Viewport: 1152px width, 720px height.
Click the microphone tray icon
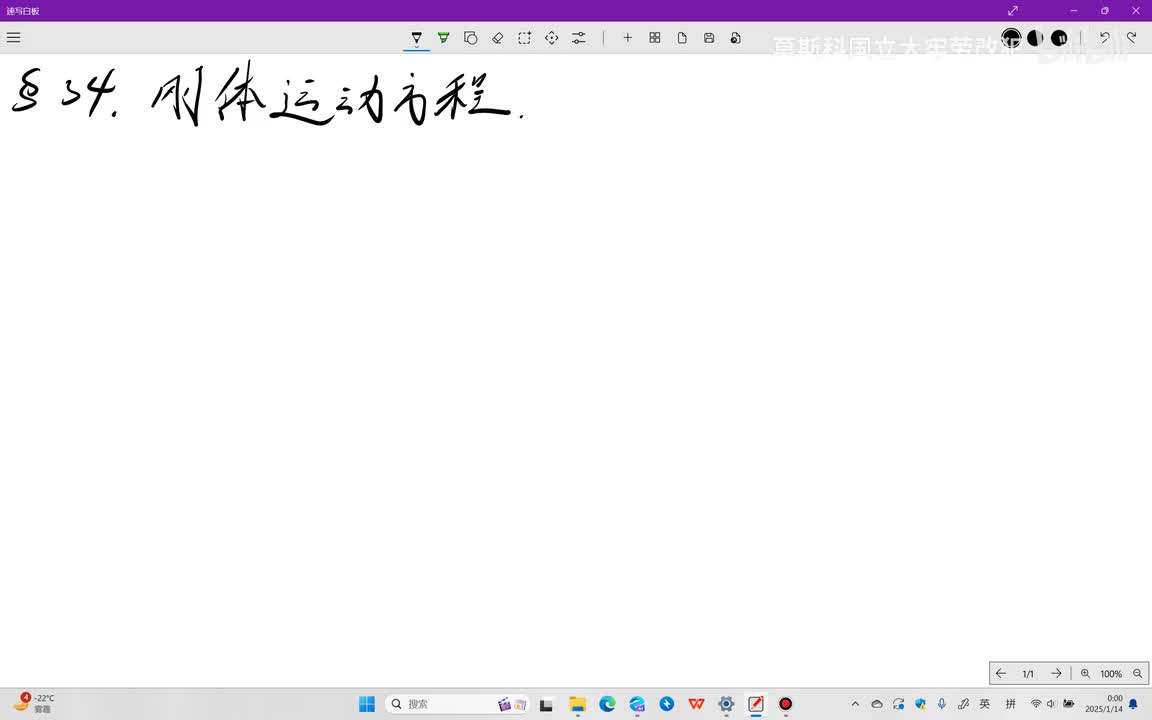(941, 704)
